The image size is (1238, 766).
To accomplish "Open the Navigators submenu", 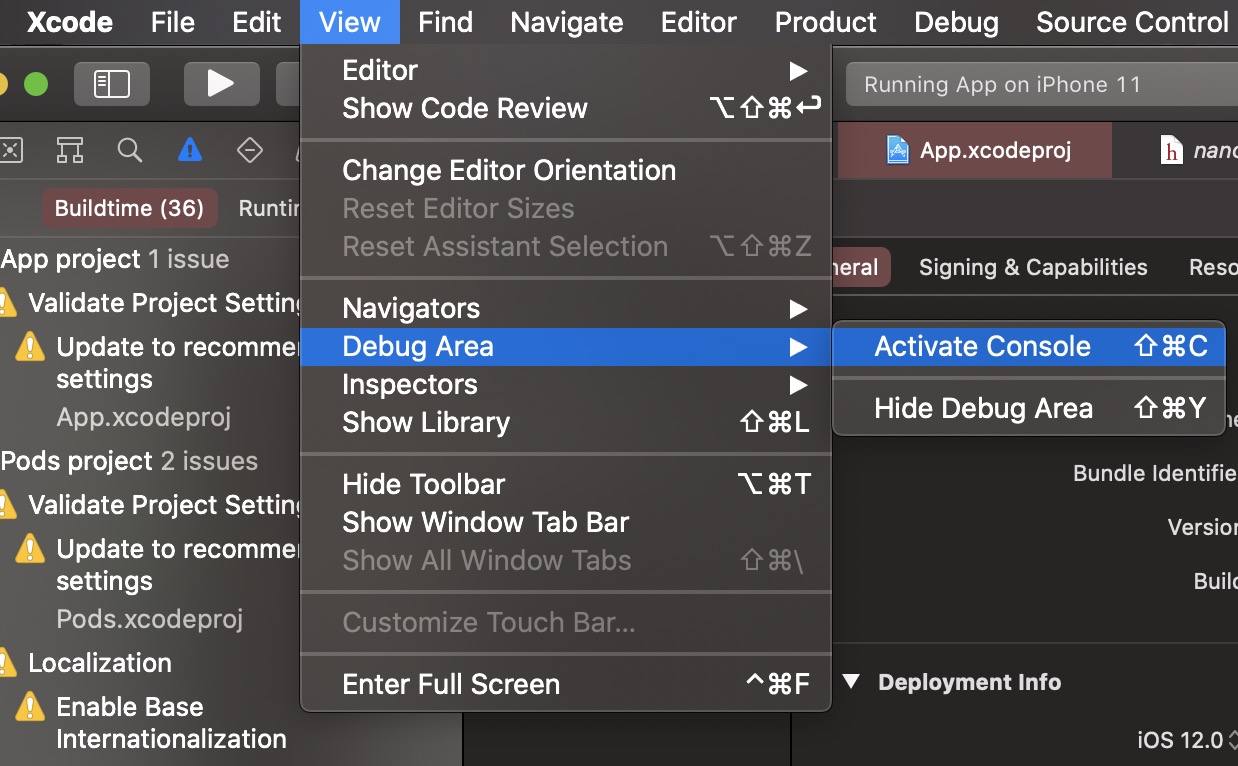I will [411, 307].
